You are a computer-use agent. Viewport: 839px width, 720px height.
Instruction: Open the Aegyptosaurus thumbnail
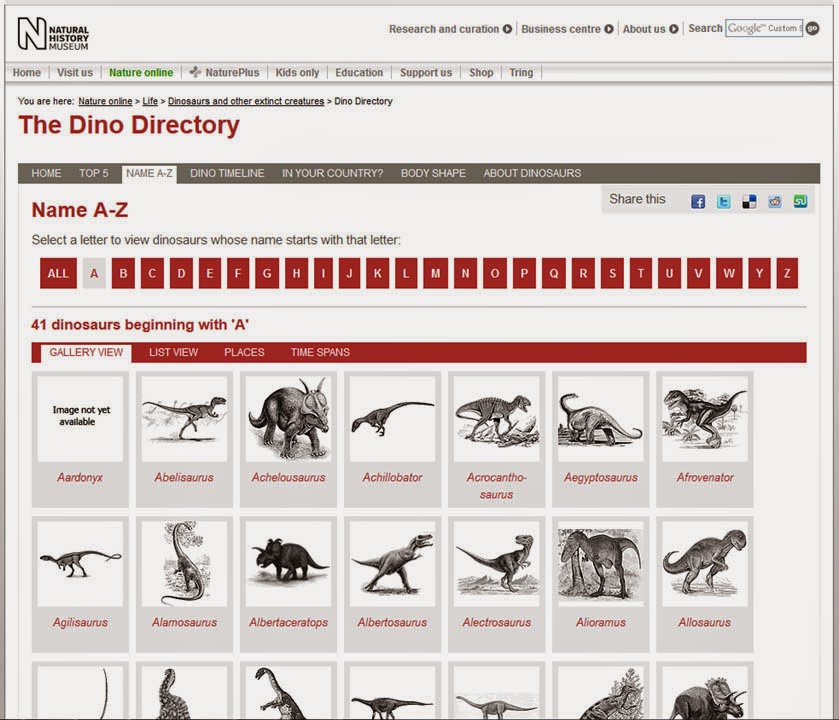point(600,418)
